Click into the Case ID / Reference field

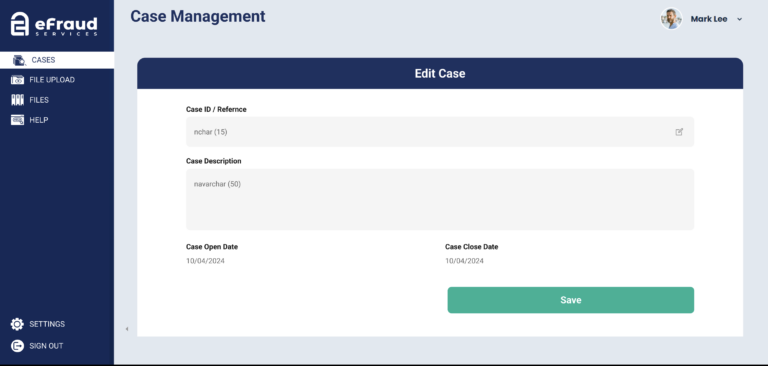[440, 132]
